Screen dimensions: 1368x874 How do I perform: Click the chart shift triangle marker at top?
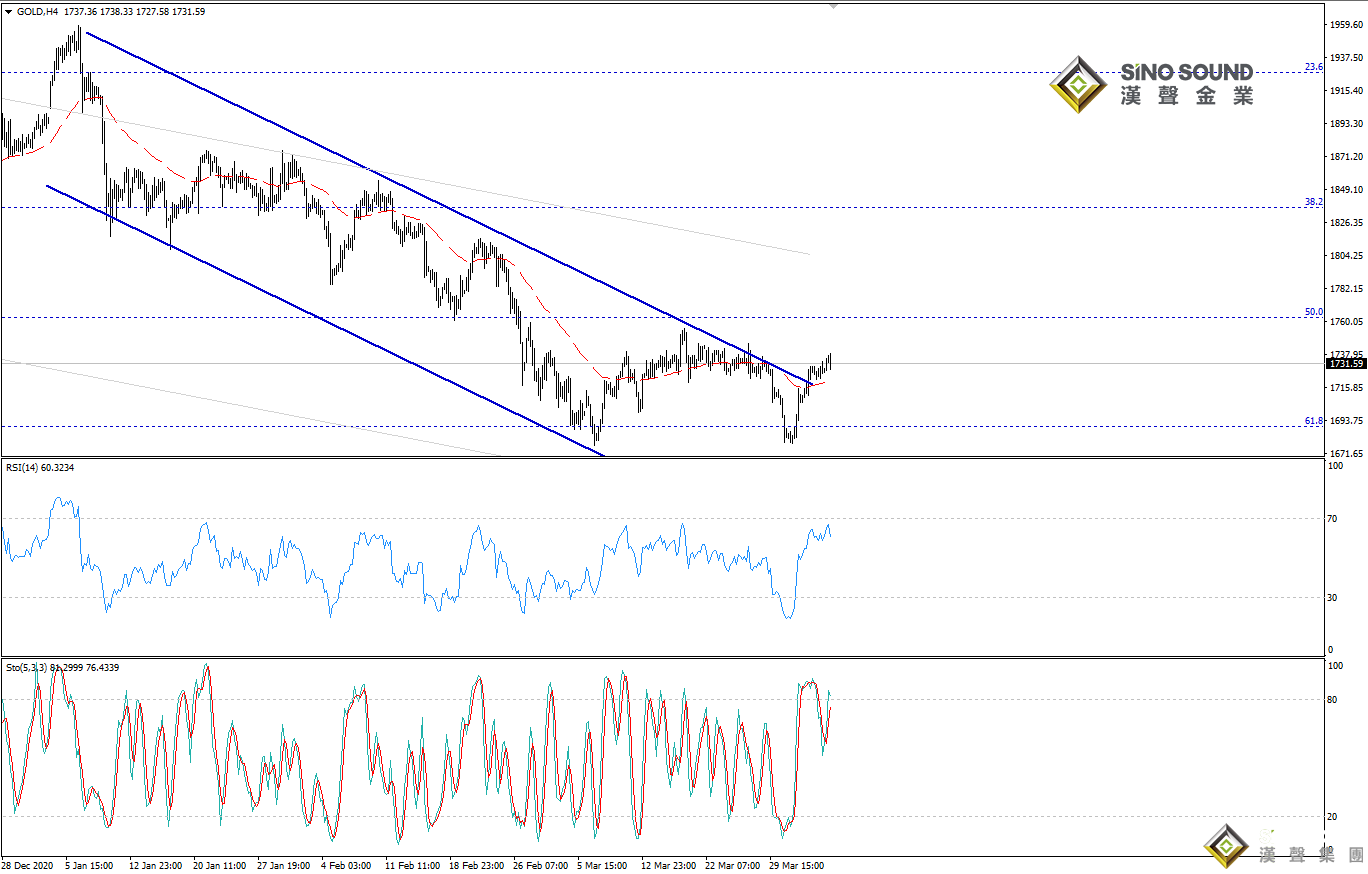(x=835, y=5)
